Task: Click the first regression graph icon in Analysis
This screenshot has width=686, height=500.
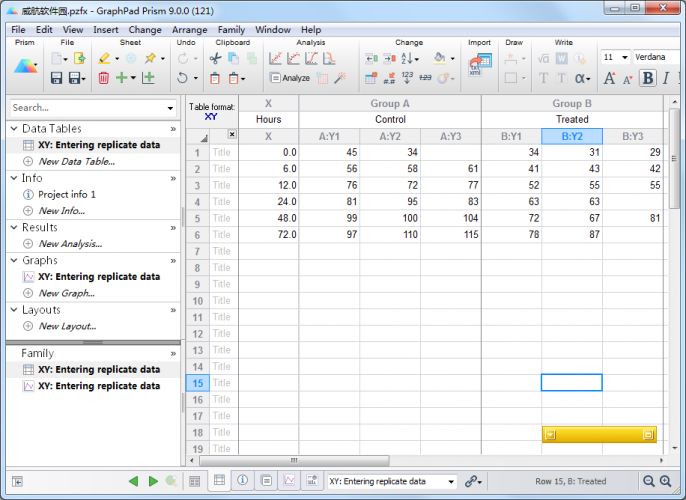Action: 275,59
